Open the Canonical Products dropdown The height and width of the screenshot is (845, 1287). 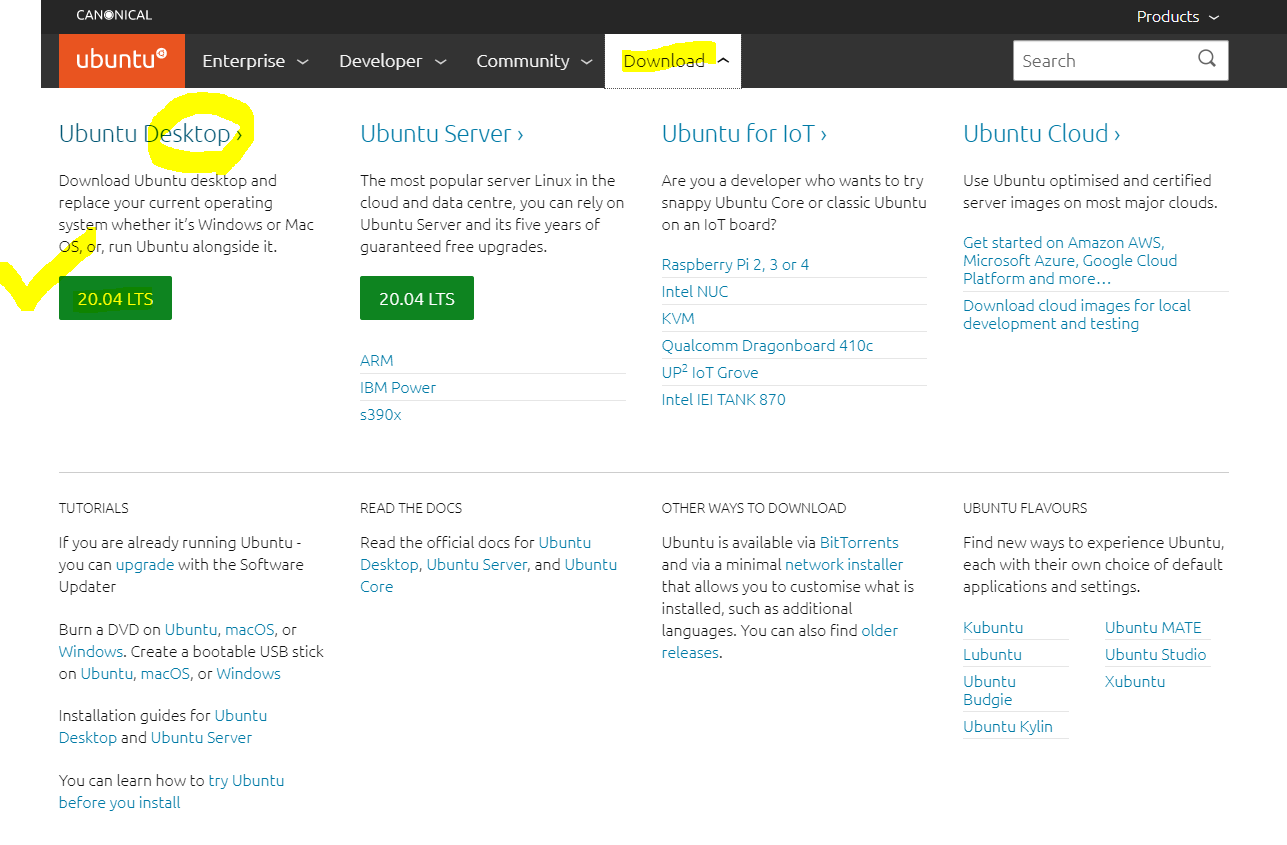point(1178,16)
